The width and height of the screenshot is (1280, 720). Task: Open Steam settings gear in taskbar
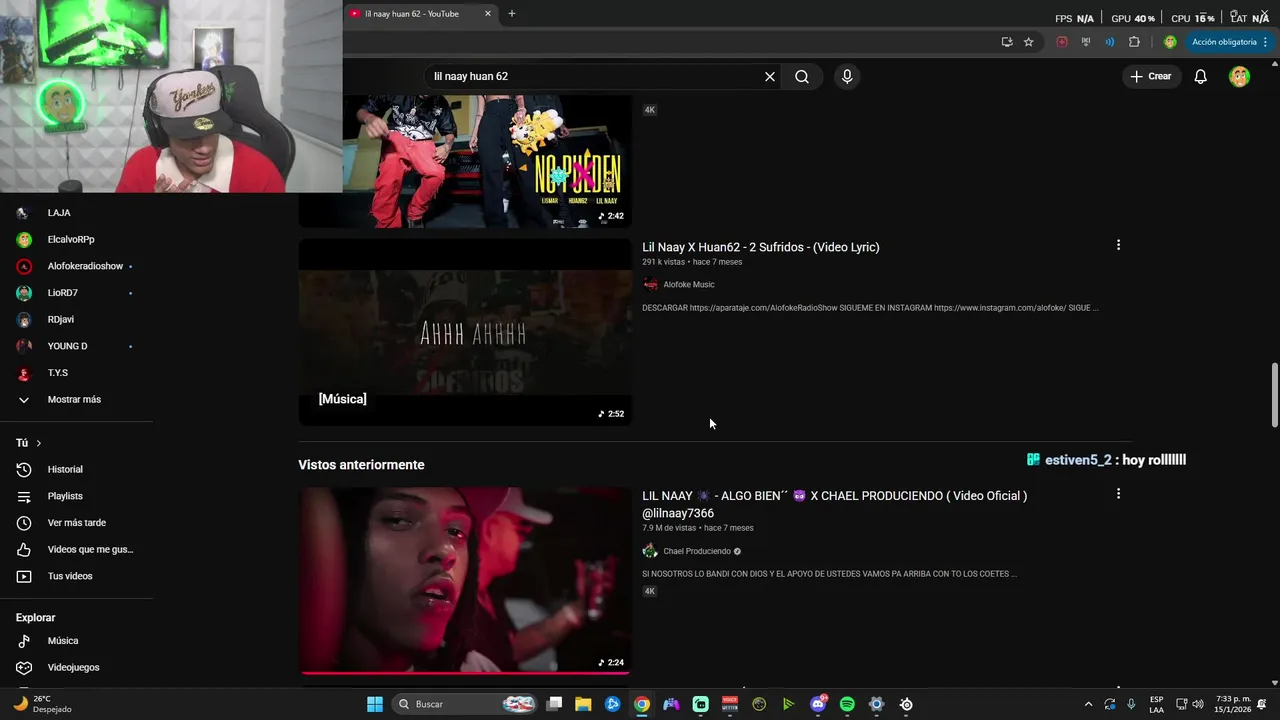877,704
